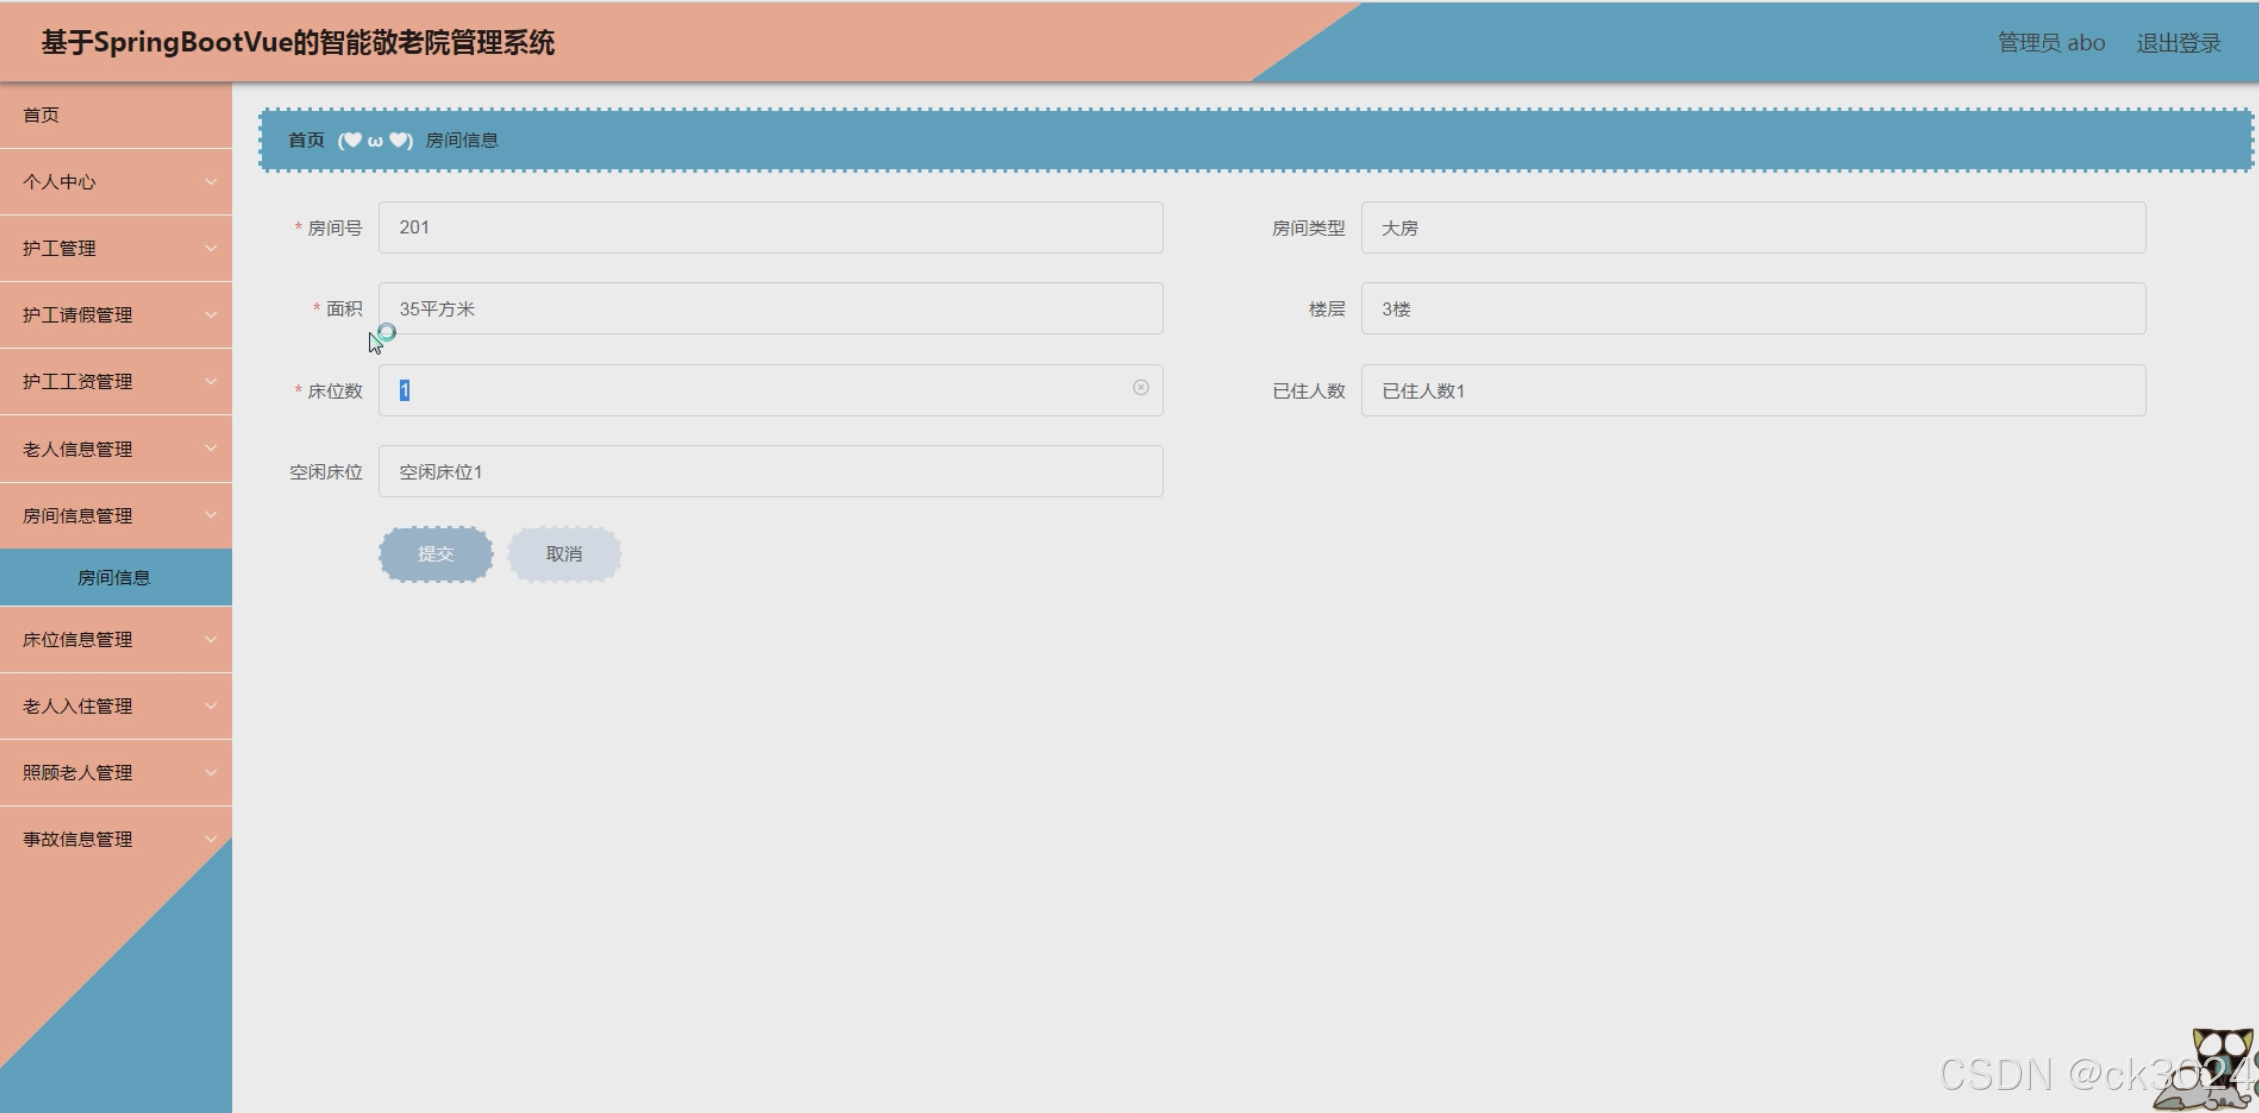Click the 首页 breadcrumb link
2259x1113 pixels.
pyautogui.click(x=306, y=140)
